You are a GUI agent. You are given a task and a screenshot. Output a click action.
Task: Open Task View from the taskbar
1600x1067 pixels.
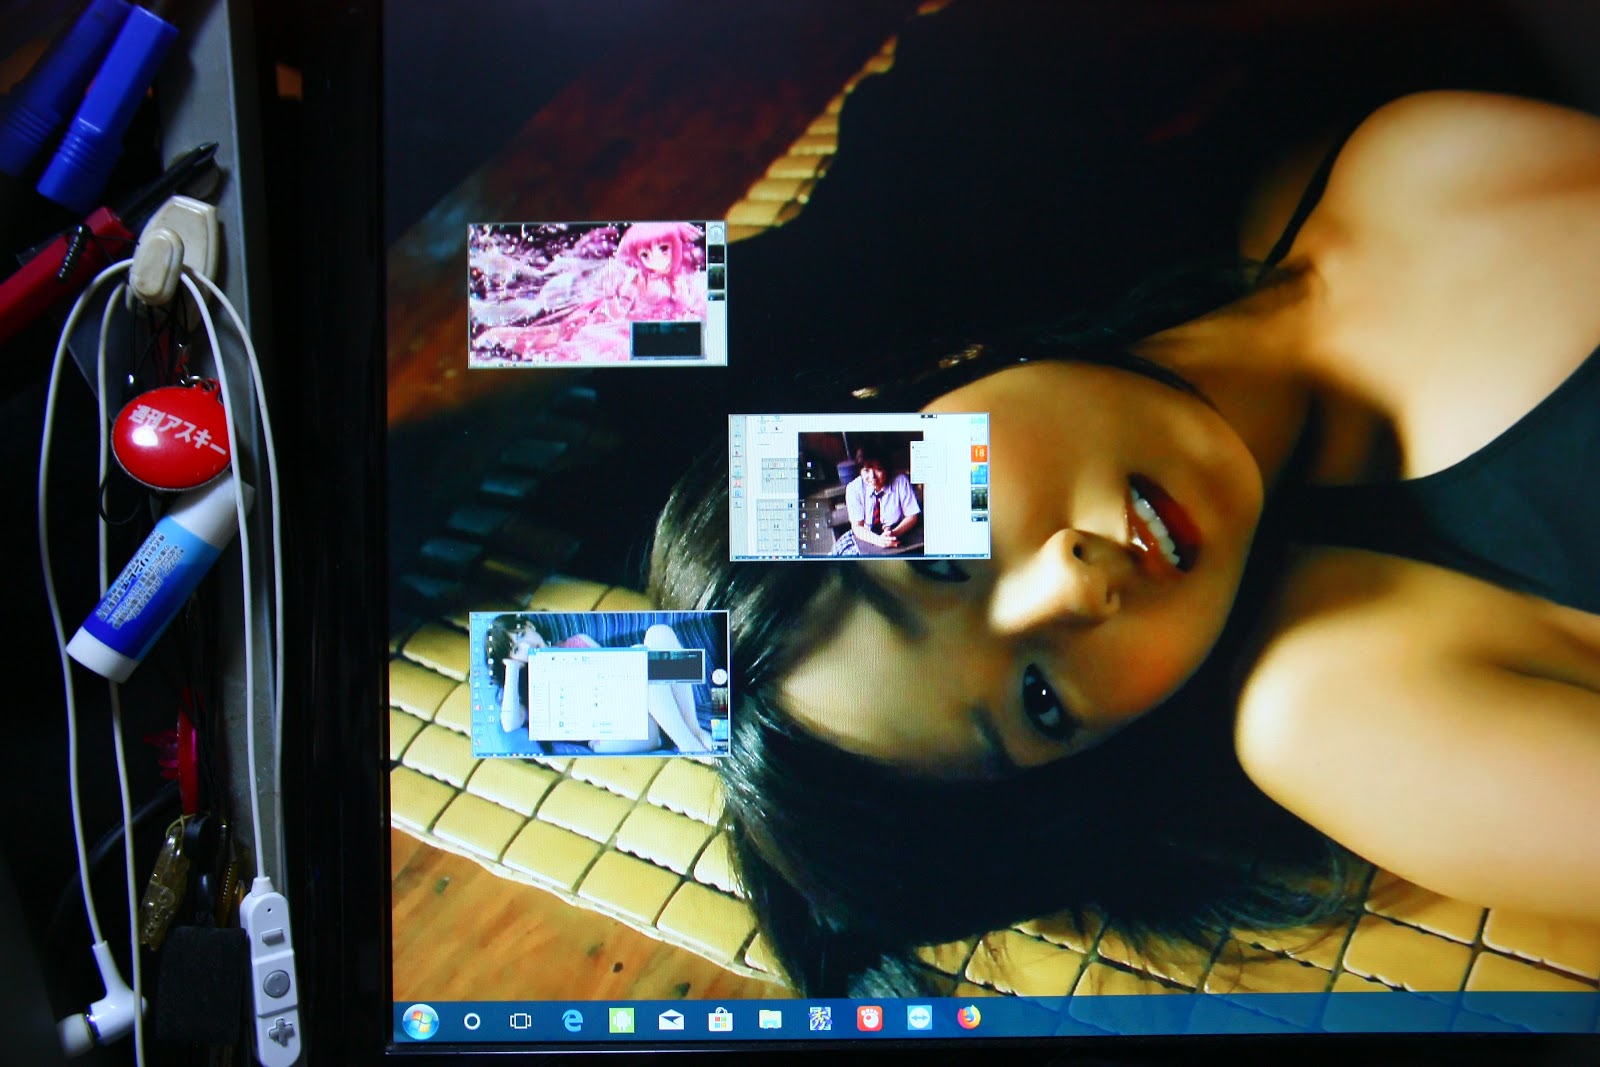520,1021
